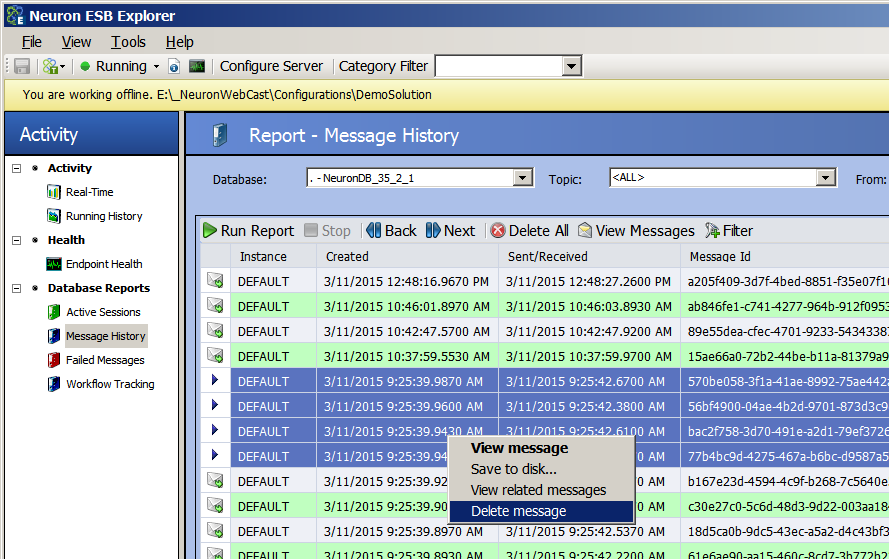Click the Active Sessions green book icon
The height and width of the screenshot is (559, 889).
pos(54,312)
